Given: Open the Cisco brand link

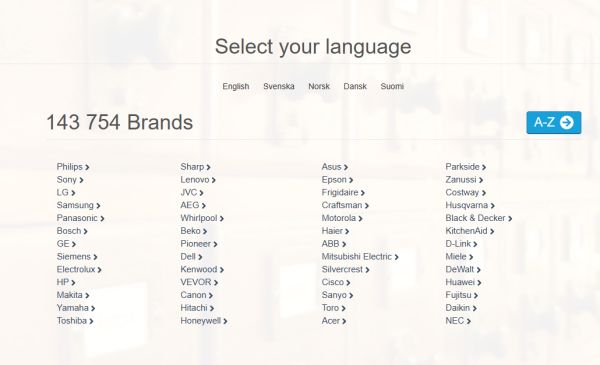Looking at the screenshot, I should [336, 282].
